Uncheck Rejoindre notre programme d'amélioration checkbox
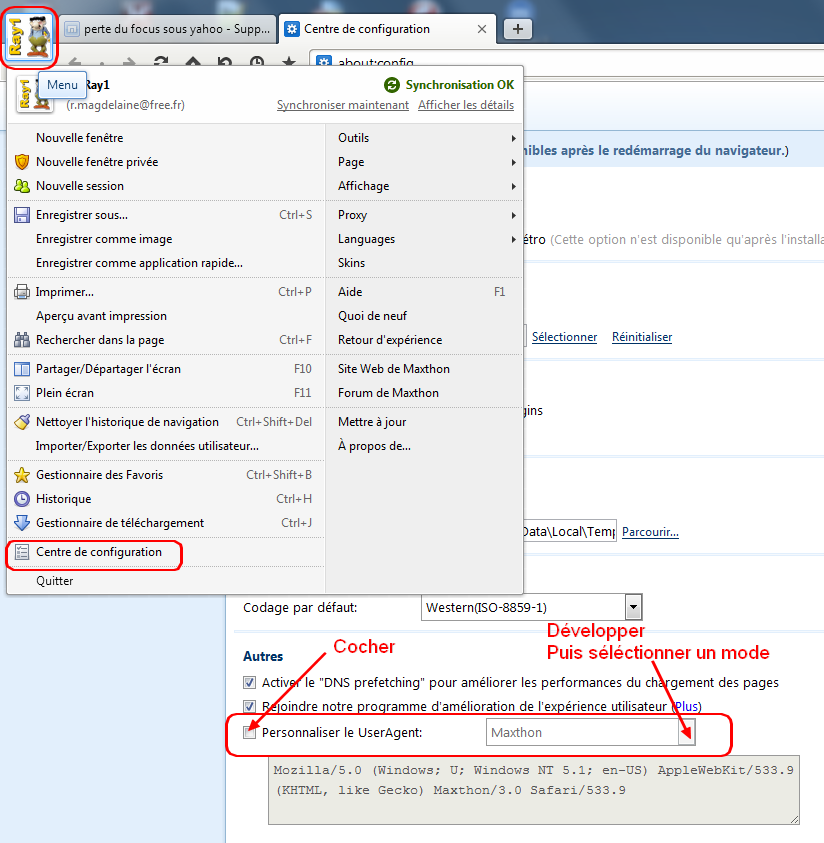This screenshot has height=843, width=824. [x=249, y=706]
